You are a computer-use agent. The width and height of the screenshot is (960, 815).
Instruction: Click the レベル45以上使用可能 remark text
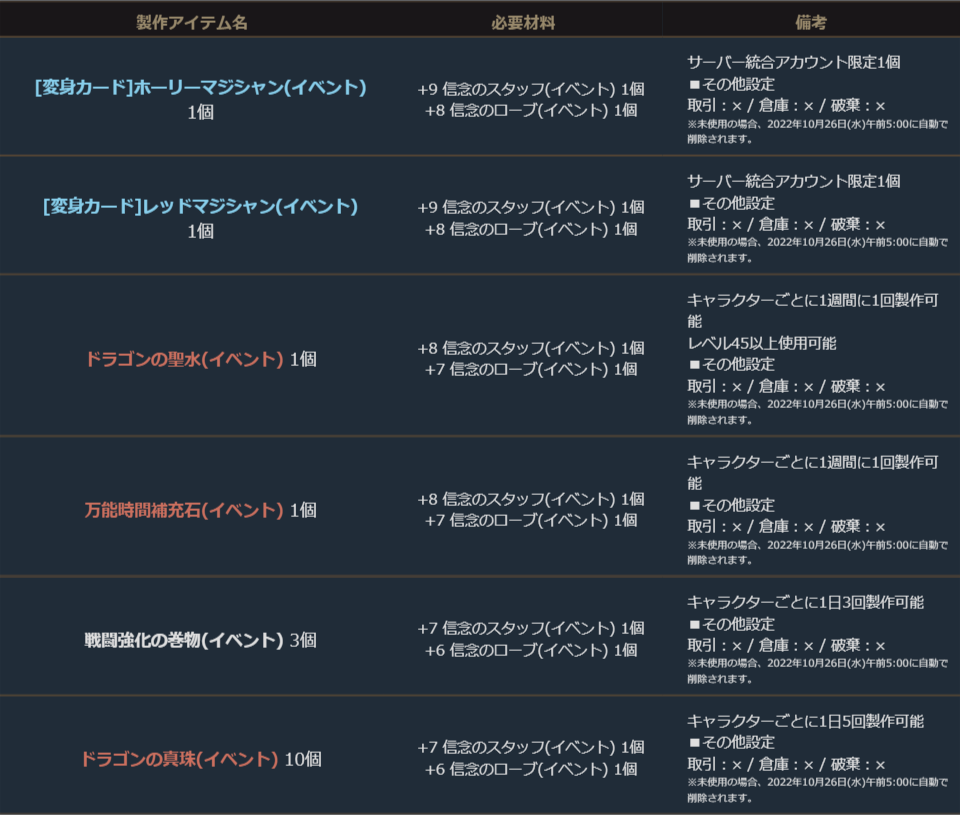[x=762, y=343]
